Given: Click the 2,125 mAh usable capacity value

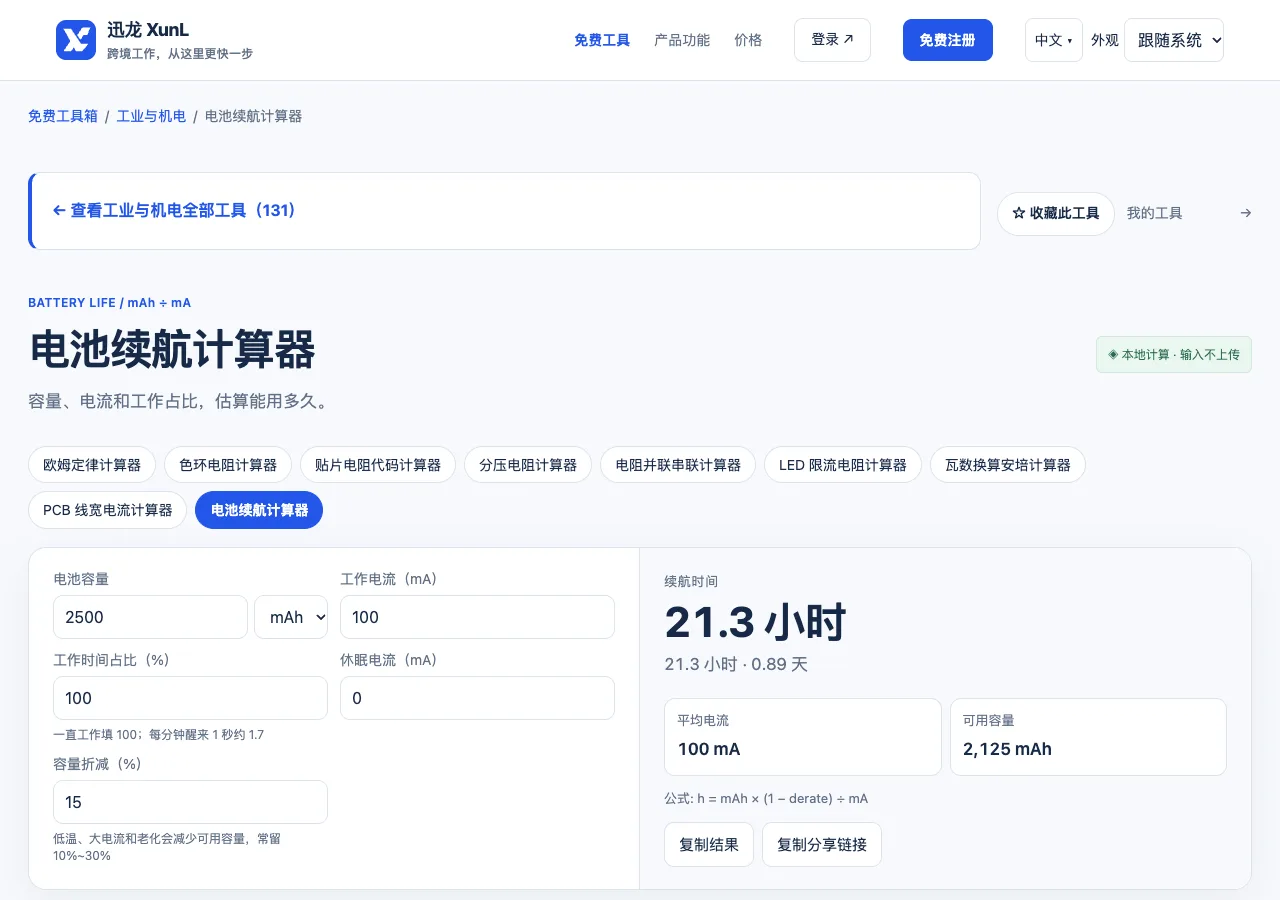Looking at the screenshot, I should tap(1007, 749).
